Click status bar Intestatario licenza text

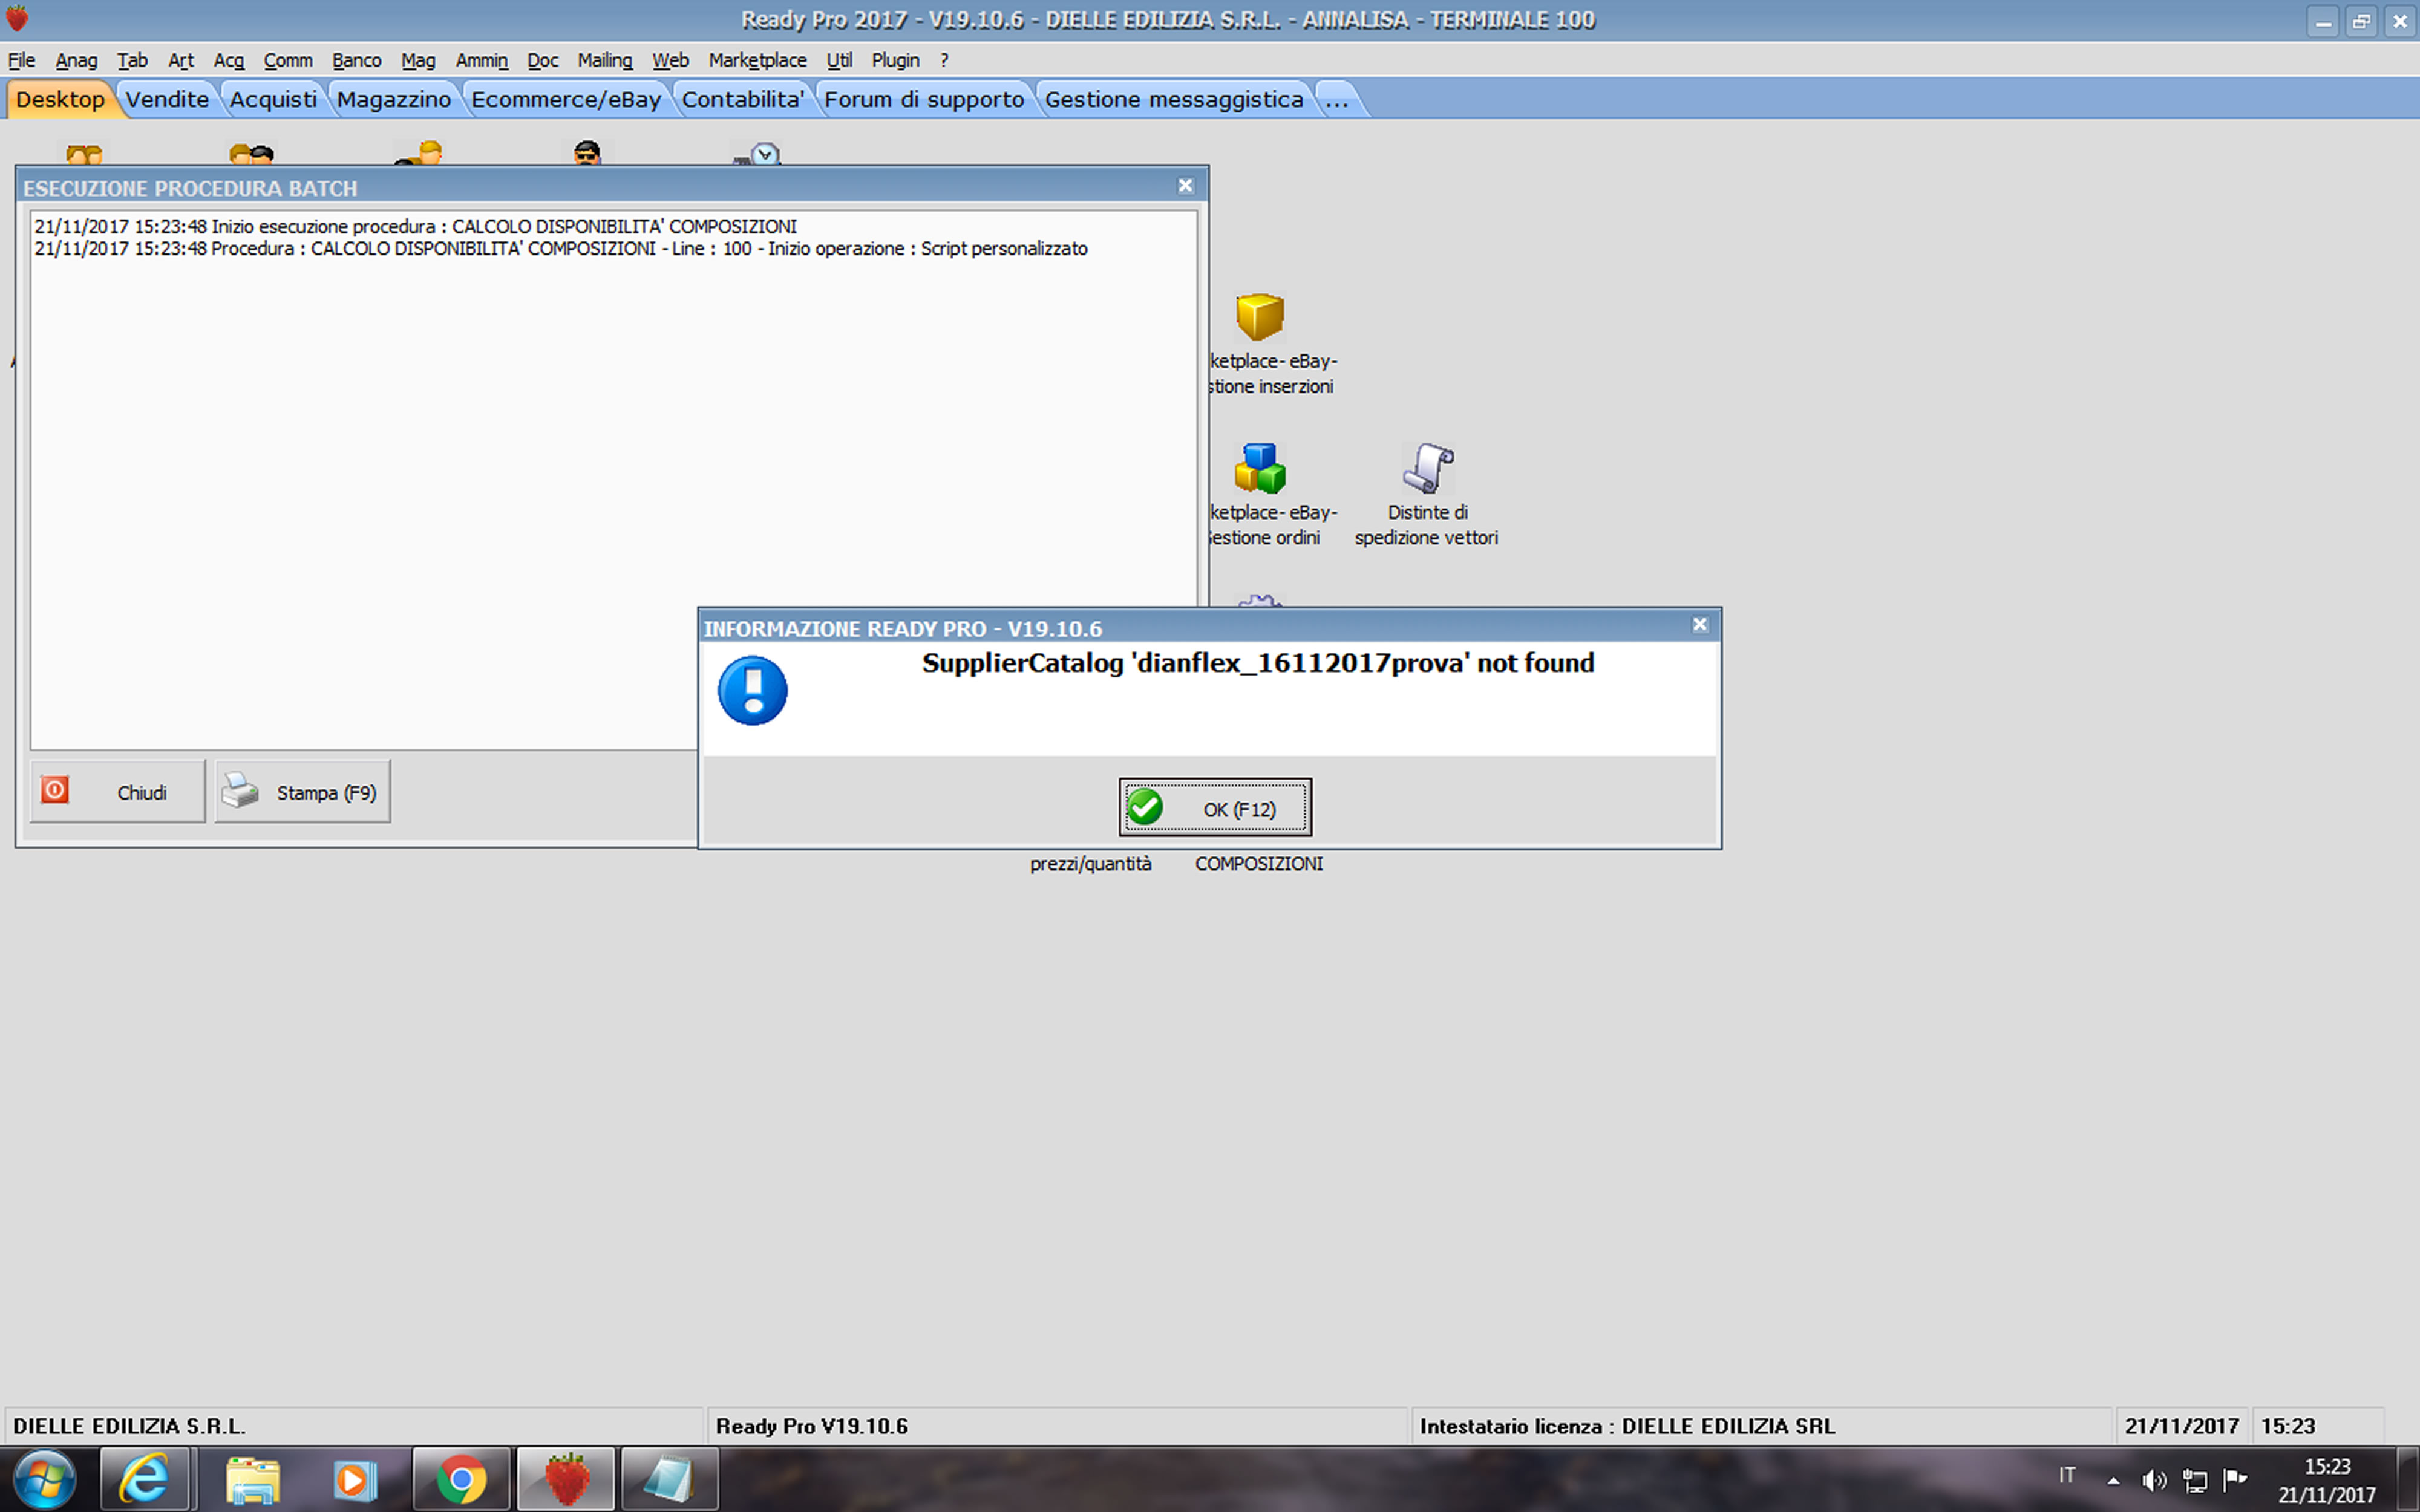(x=1627, y=1426)
